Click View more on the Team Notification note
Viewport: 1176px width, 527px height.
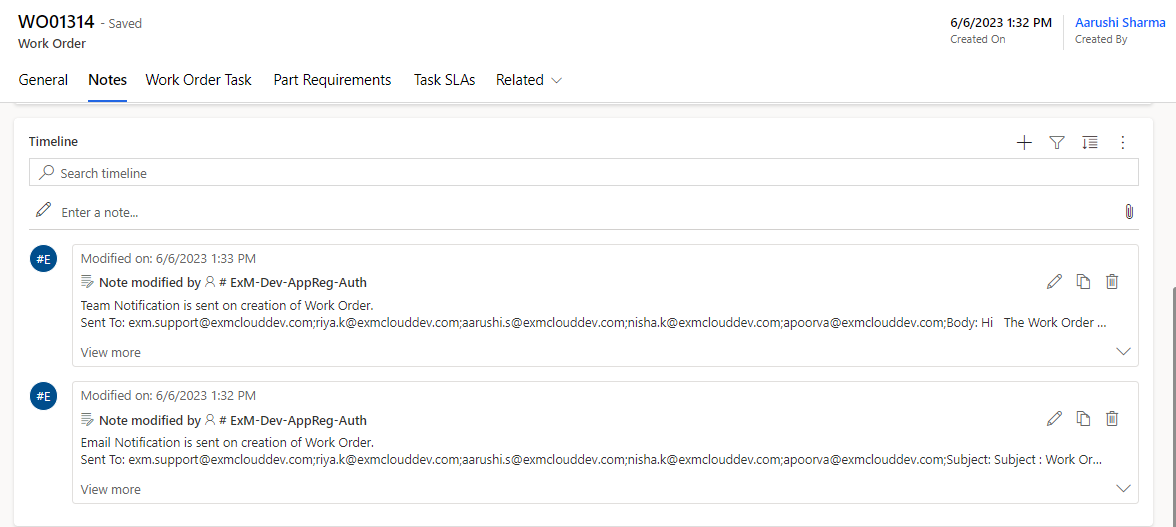[x=110, y=352]
